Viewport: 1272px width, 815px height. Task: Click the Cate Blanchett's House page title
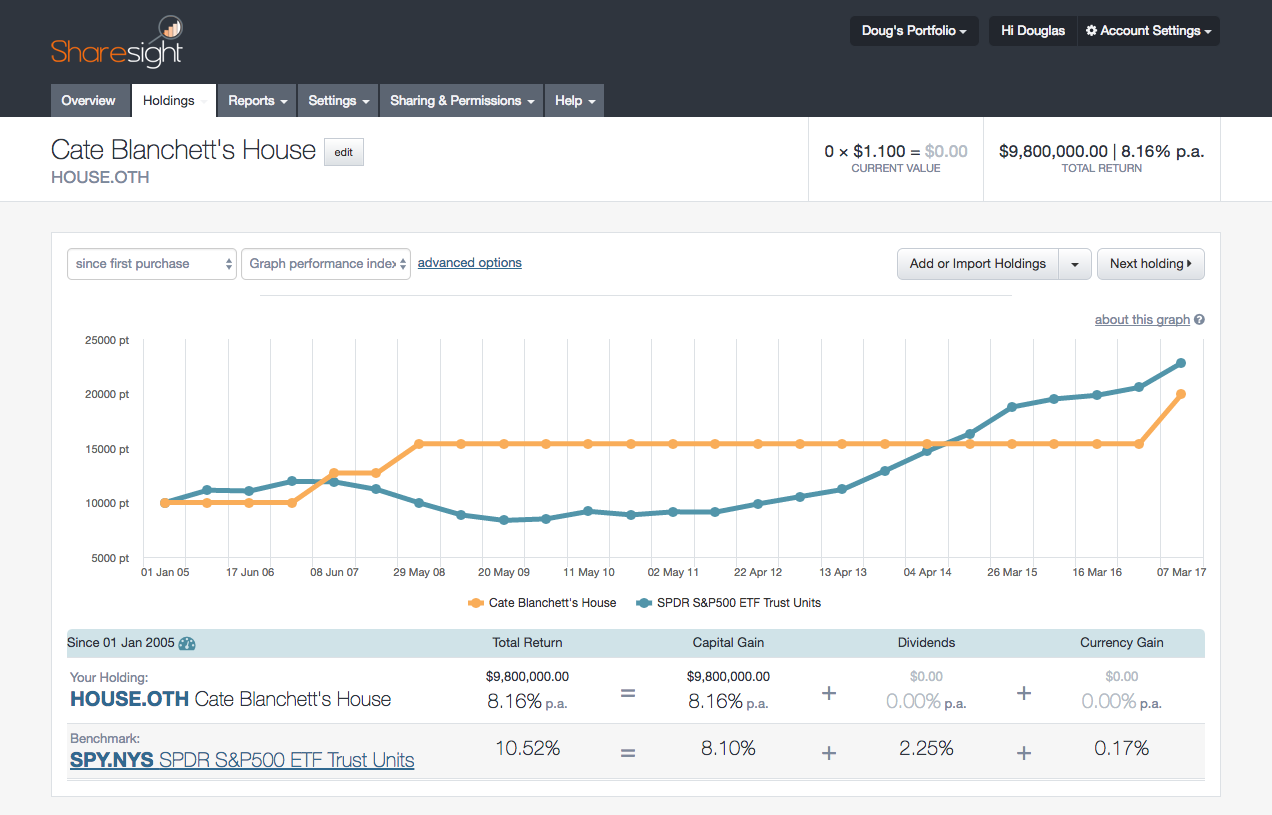click(x=183, y=150)
